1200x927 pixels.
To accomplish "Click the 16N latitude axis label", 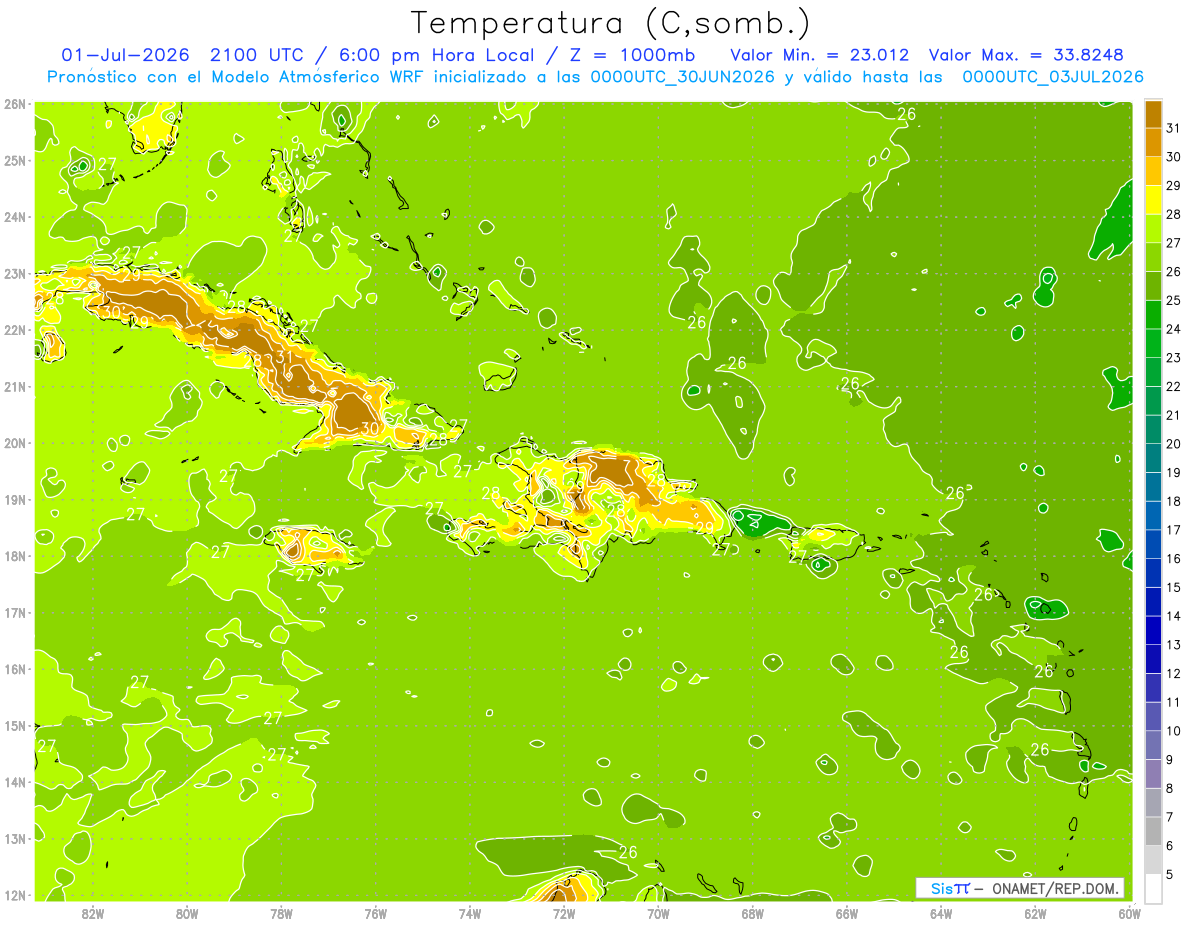I will [x=15, y=669].
